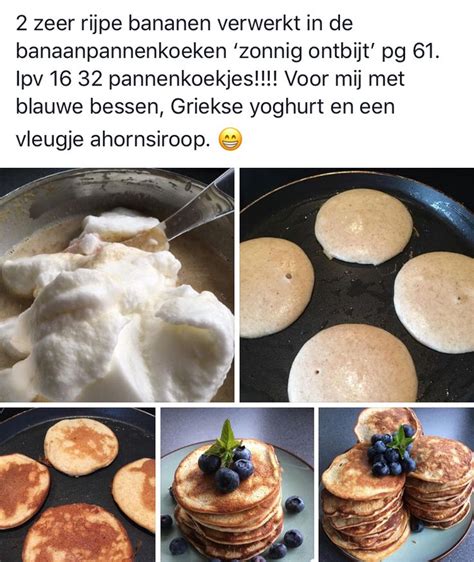Click the words 'blauwe bessen,' in the post
The height and width of the screenshot is (562, 474).
tap(90, 107)
